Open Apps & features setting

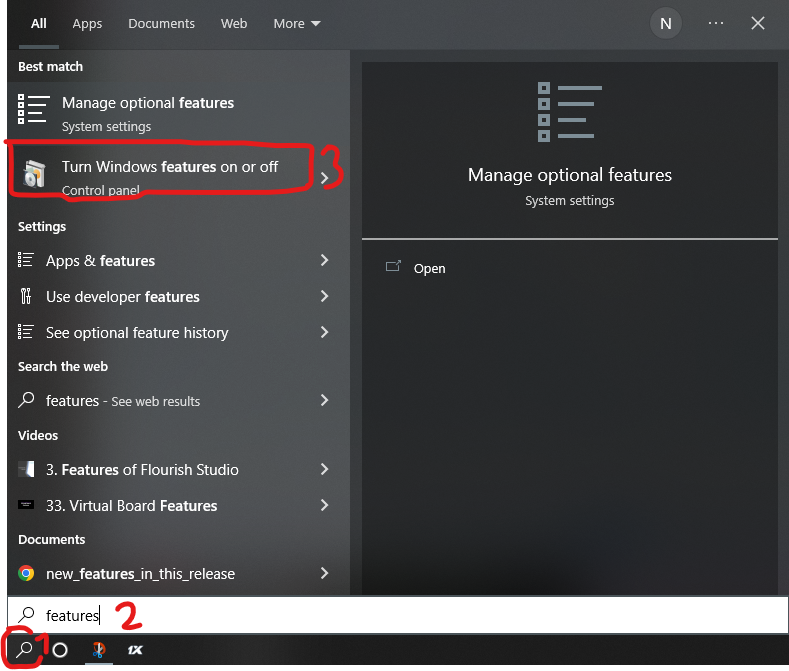(x=179, y=260)
